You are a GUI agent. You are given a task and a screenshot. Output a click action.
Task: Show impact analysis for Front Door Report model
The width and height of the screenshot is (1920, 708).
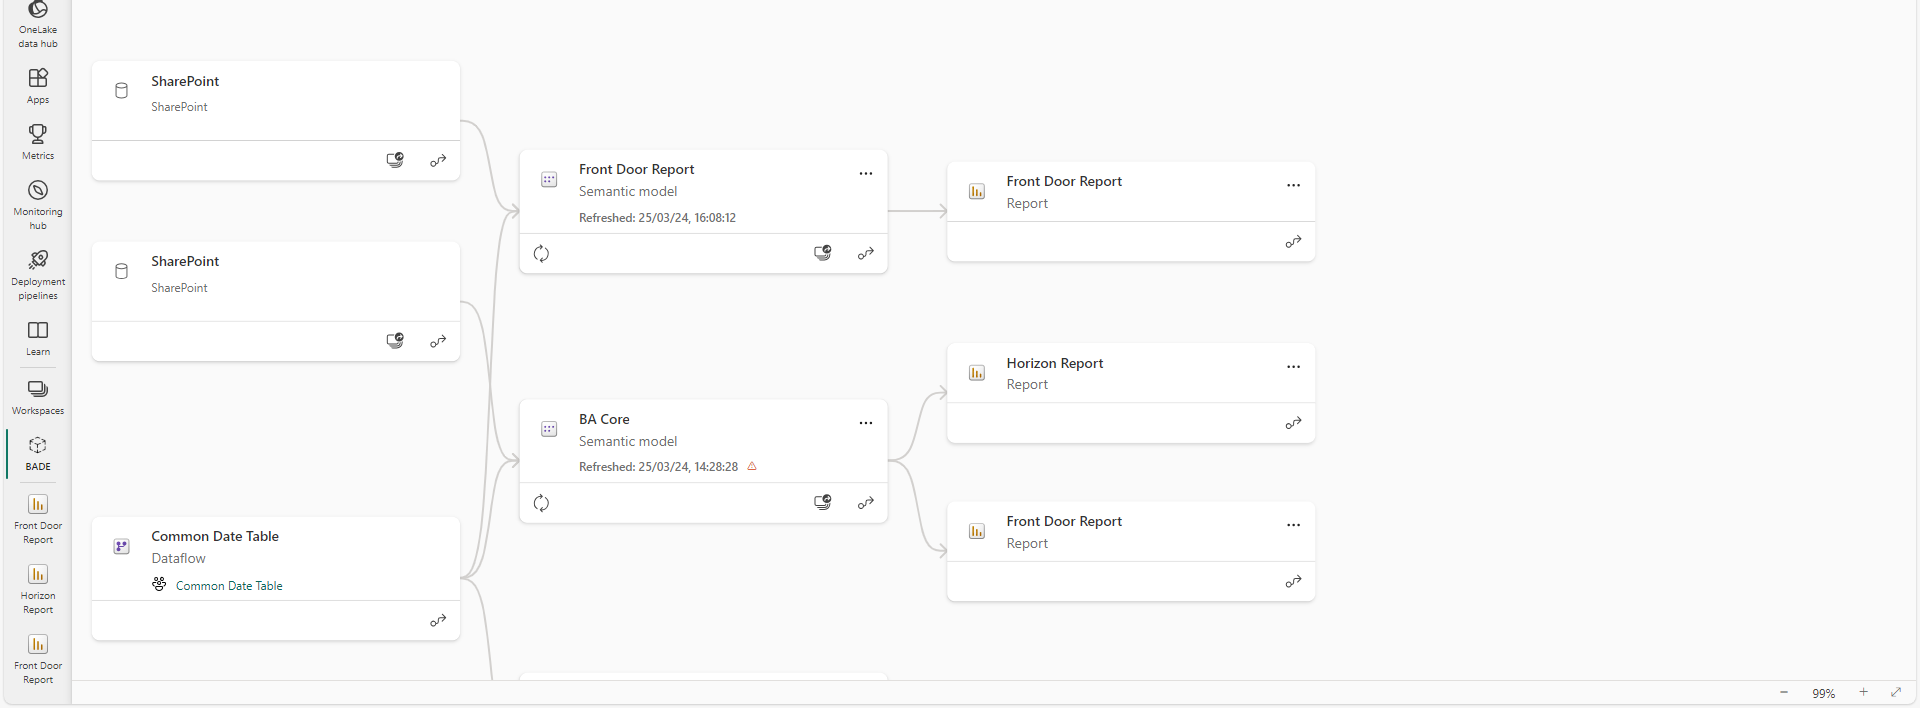click(823, 253)
